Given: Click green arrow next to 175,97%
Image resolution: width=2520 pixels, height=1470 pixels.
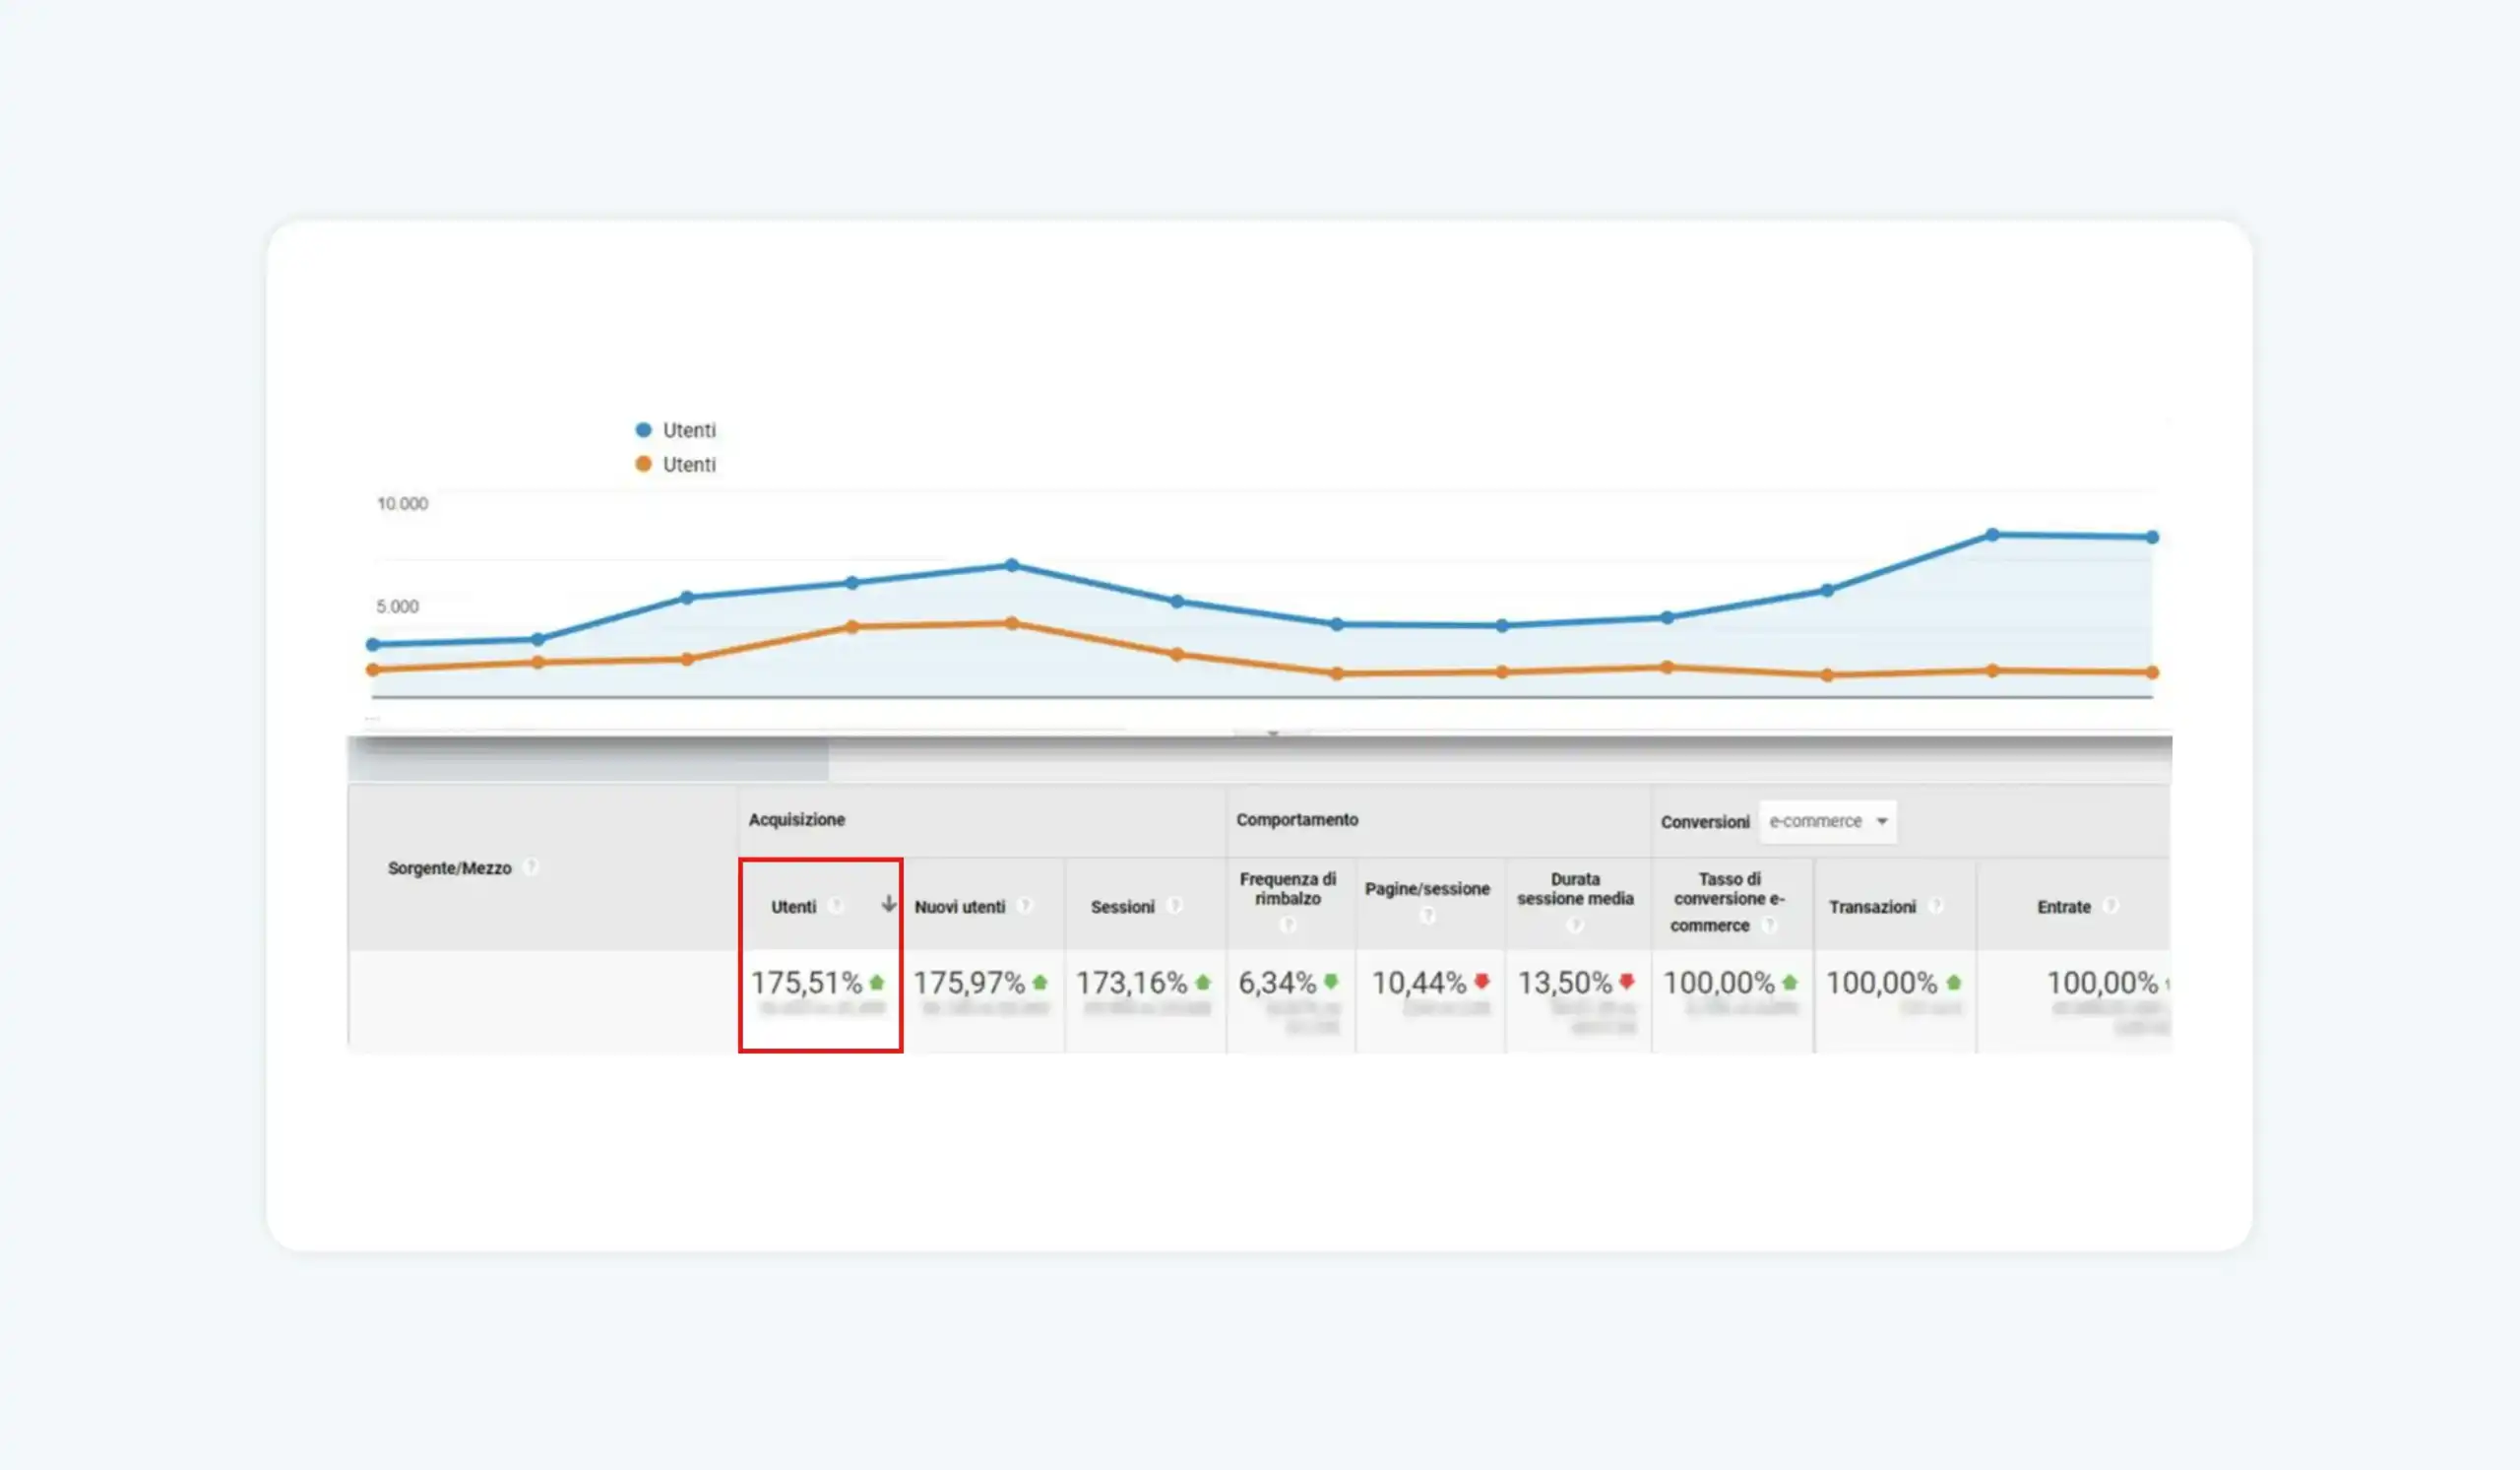Looking at the screenshot, I should tap(1040, 983).
